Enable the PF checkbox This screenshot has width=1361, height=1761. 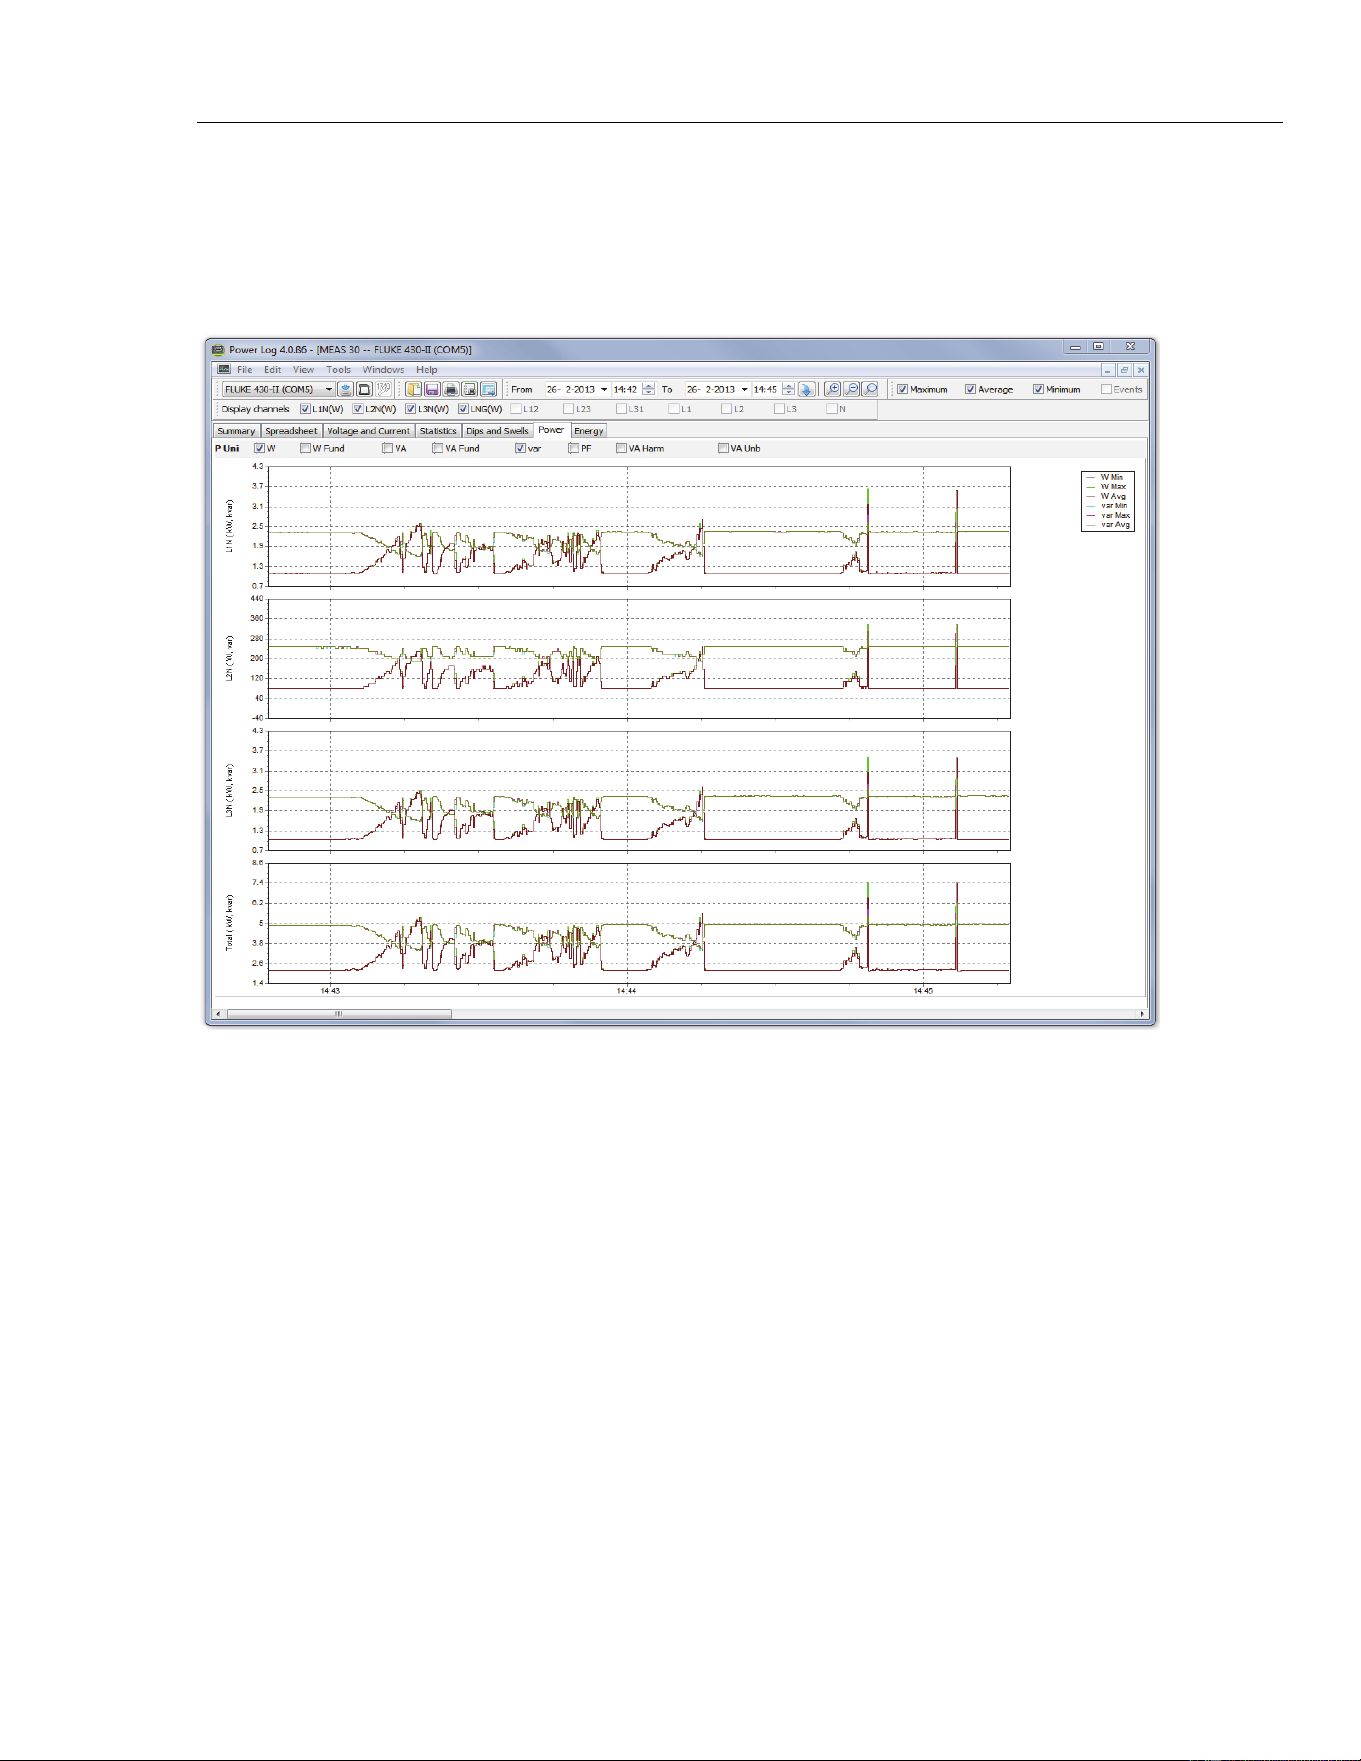pyautogui.click(x=573, y=448)
